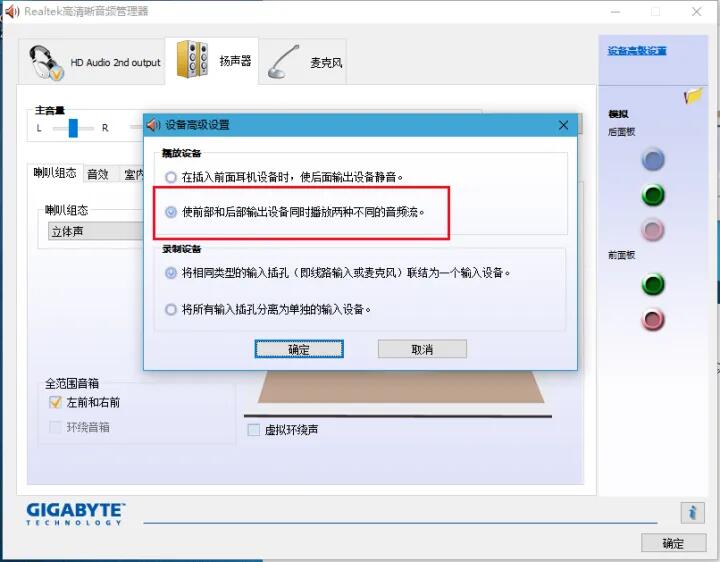Click the green front panel jack

pyautogui.click(x=653, y=285)
